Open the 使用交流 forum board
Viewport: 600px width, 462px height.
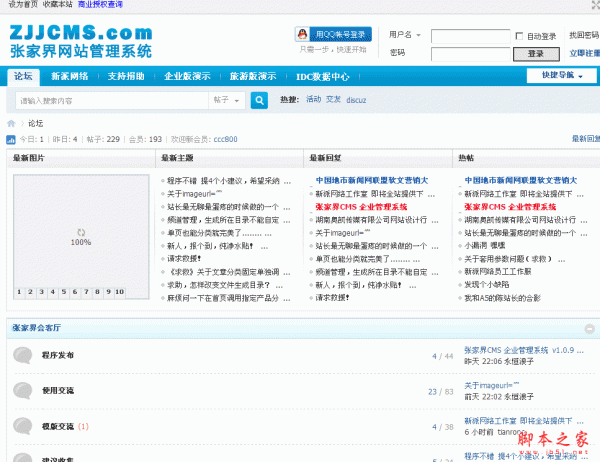pos(58,391)
